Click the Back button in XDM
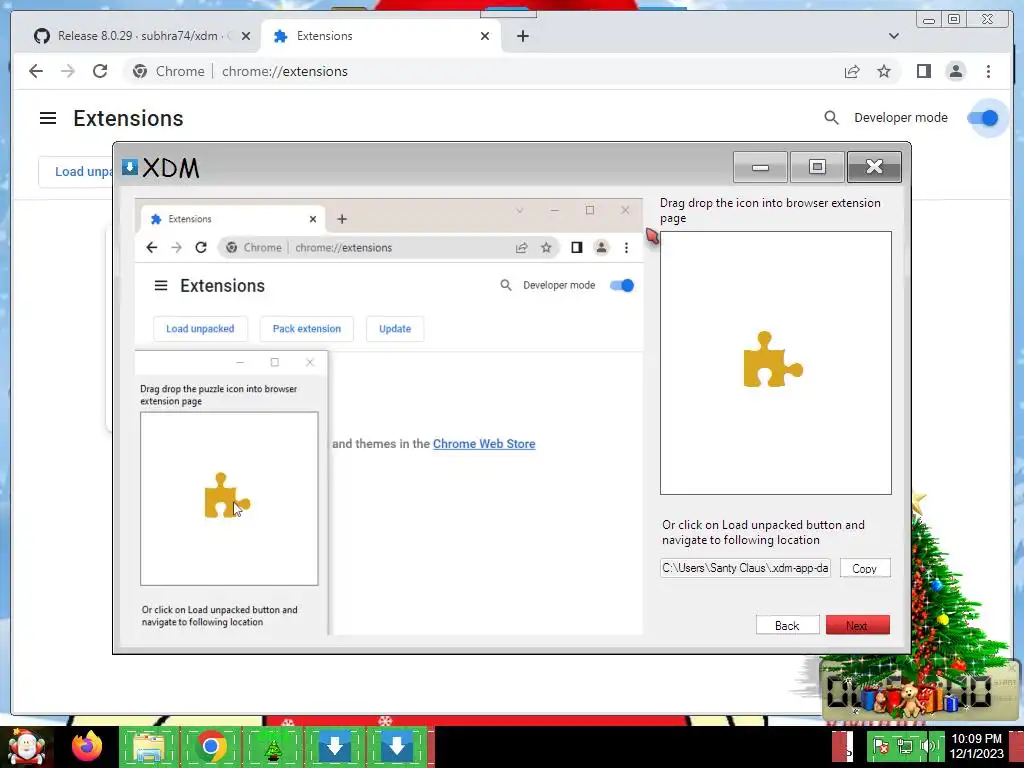Image resolution: width=1024 pixels, height=768 pixels. (x=787, y=625)
